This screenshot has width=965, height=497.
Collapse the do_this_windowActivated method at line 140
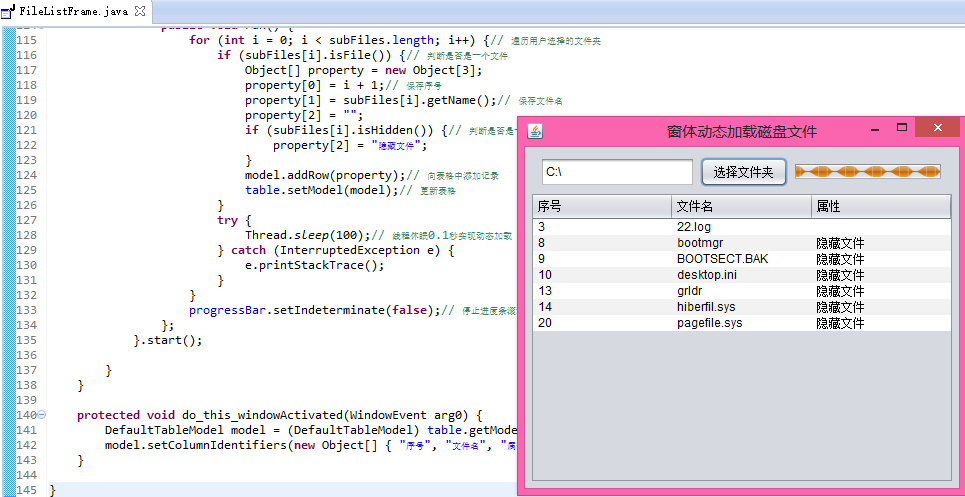coord(42,415)
